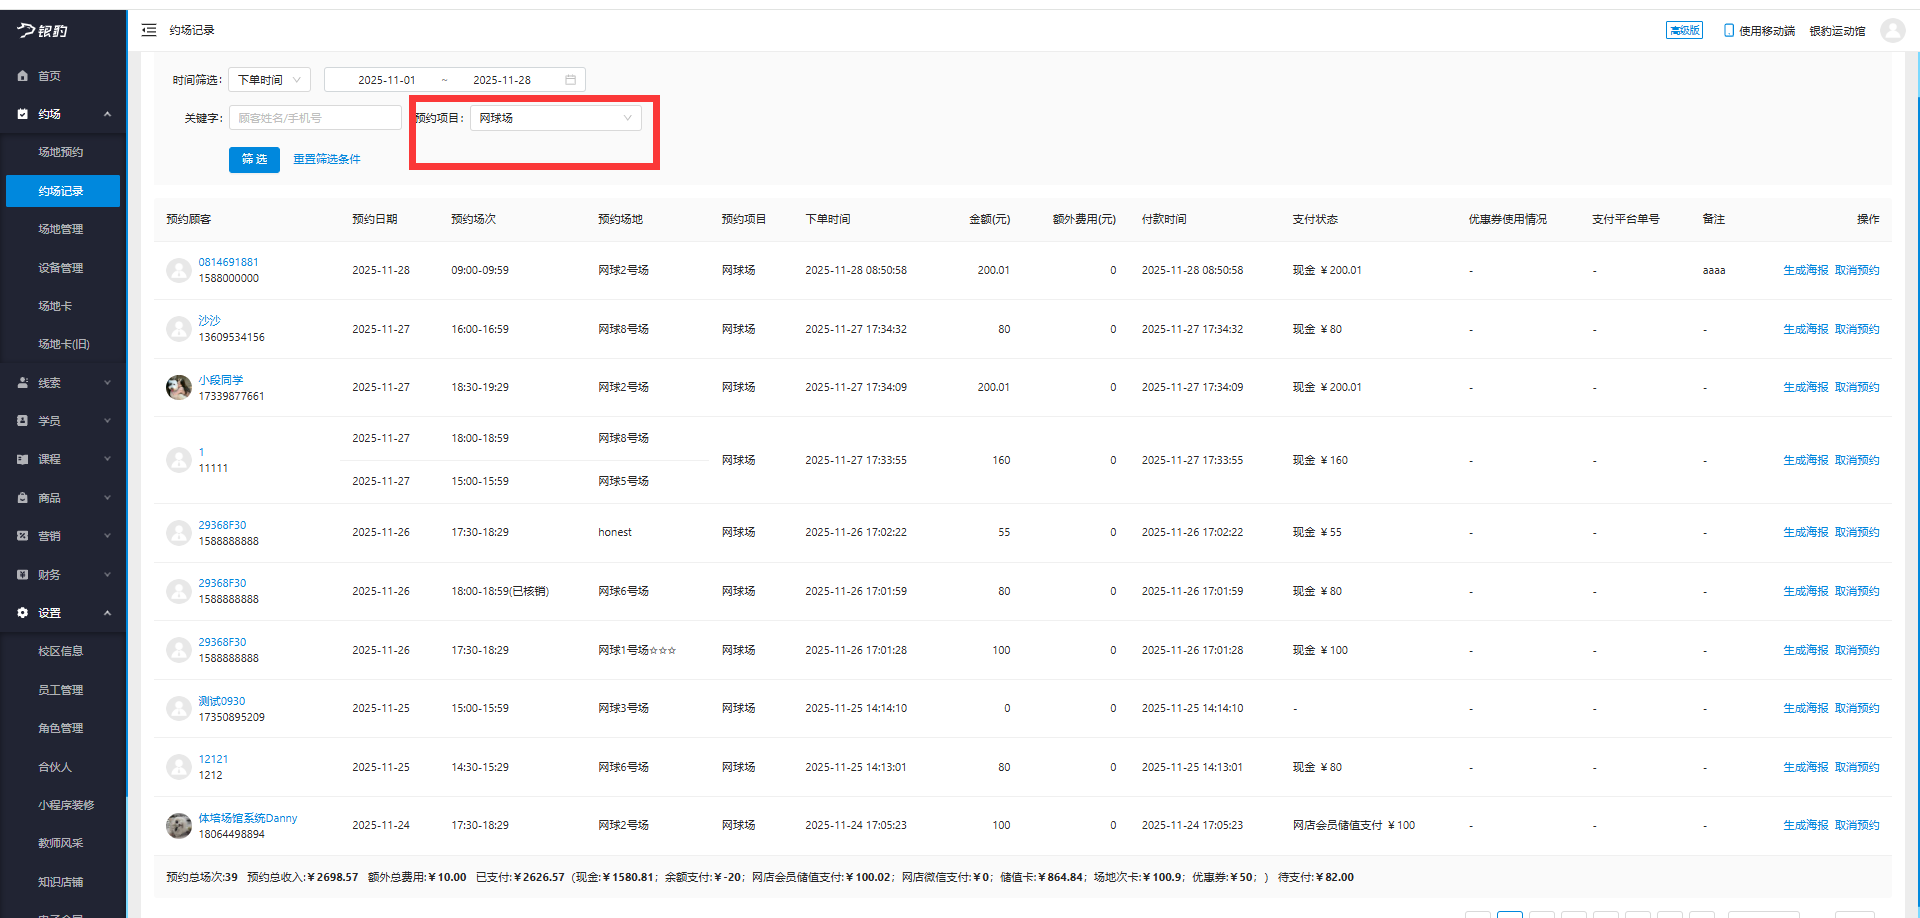Click the mobile phone icon beside 使用移动端
The width and height of the screenshot is (1920, 918).
1728,31
